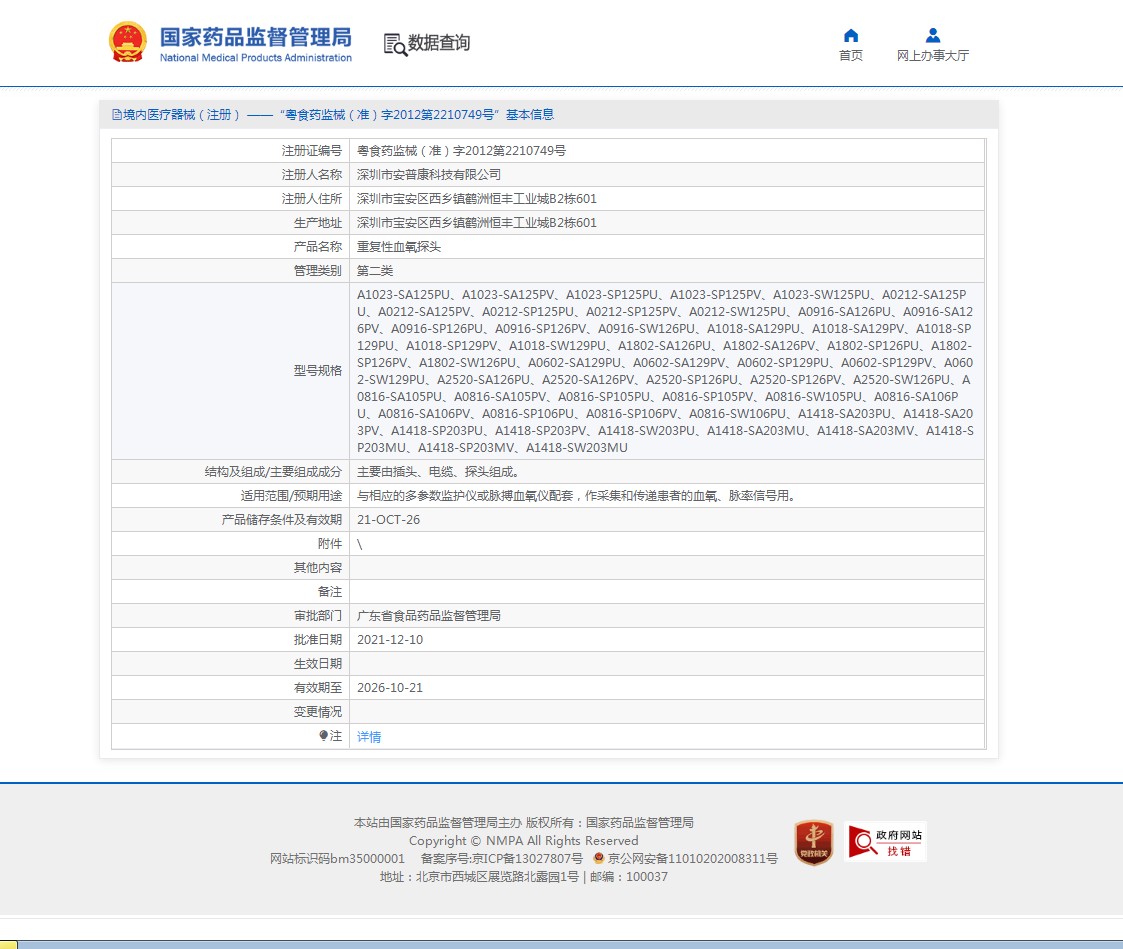Click the Copyright © NMPA footer line
1123x949 pixels.
524,840
